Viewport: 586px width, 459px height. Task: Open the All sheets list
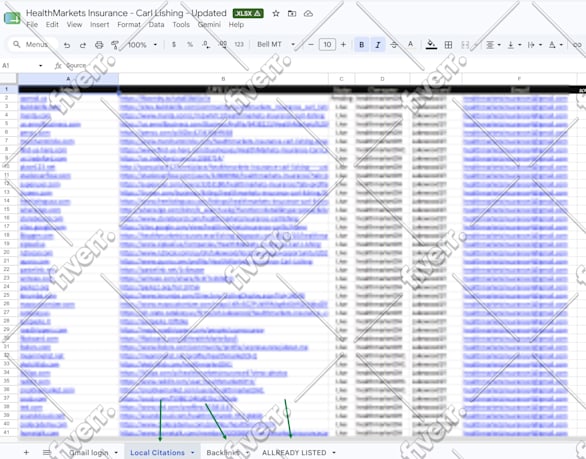[47, 453]
